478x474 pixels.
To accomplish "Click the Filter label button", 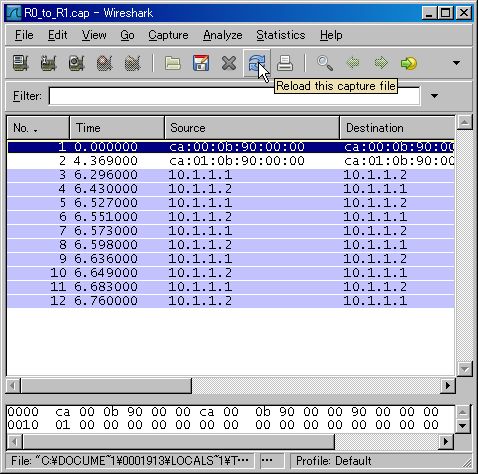I will [x=27, y=96].
